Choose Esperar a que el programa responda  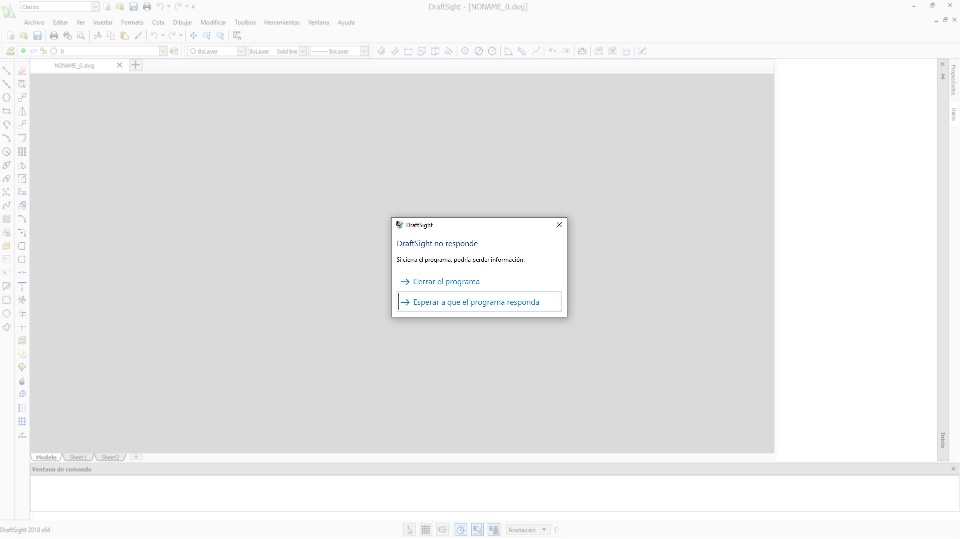[x=476, y=302]
